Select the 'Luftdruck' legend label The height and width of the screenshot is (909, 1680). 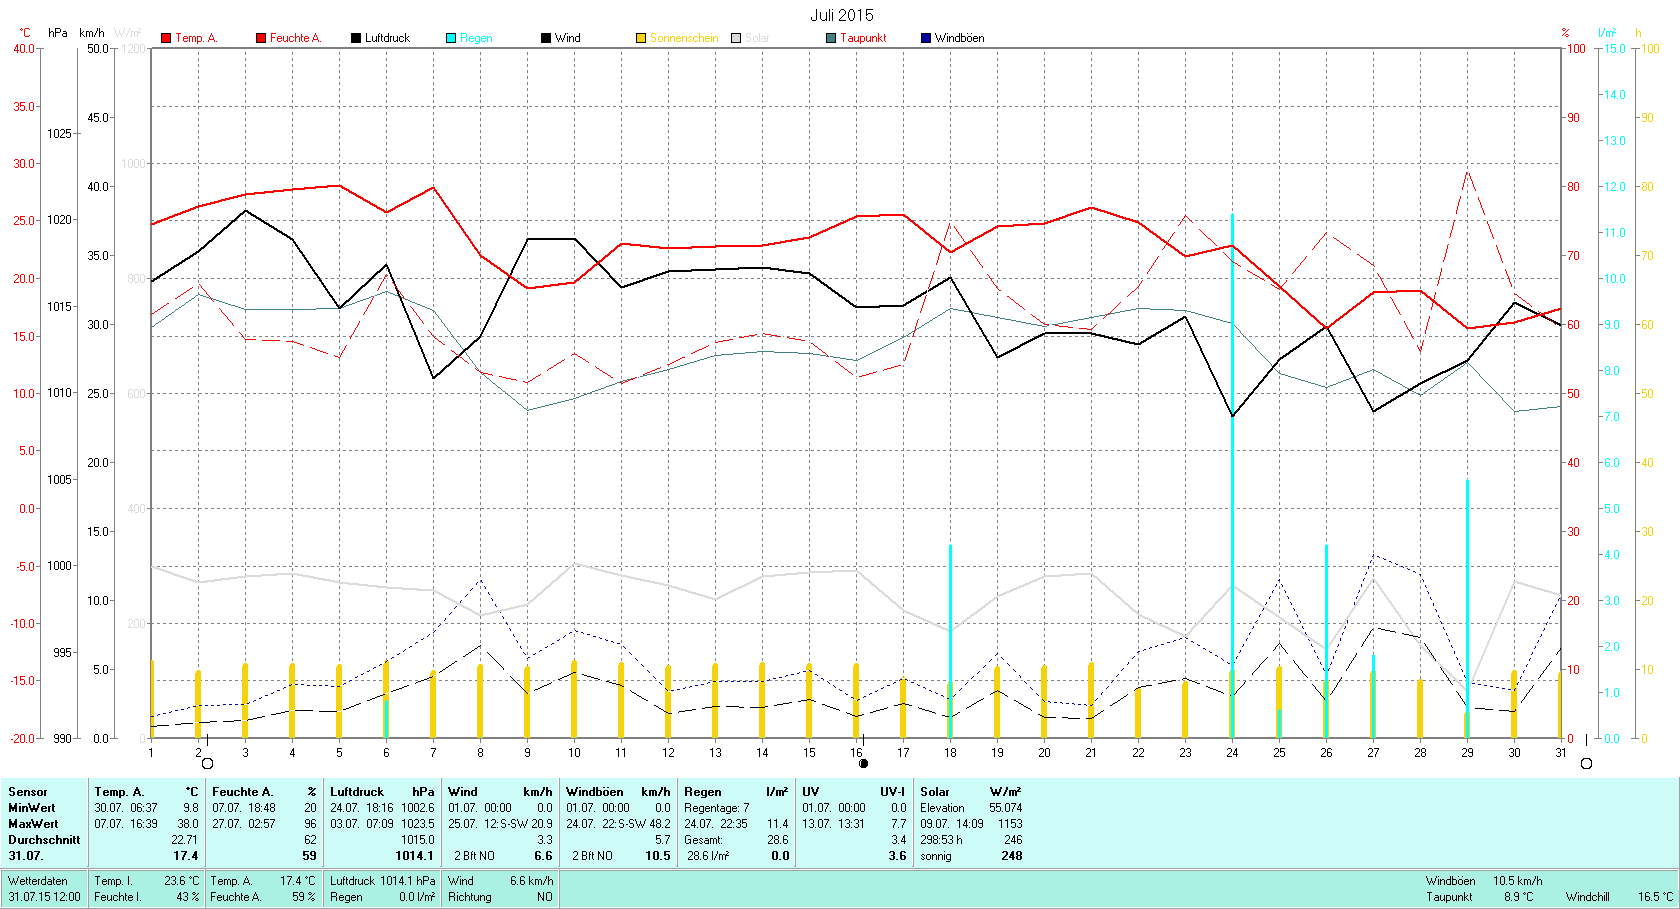387,38
